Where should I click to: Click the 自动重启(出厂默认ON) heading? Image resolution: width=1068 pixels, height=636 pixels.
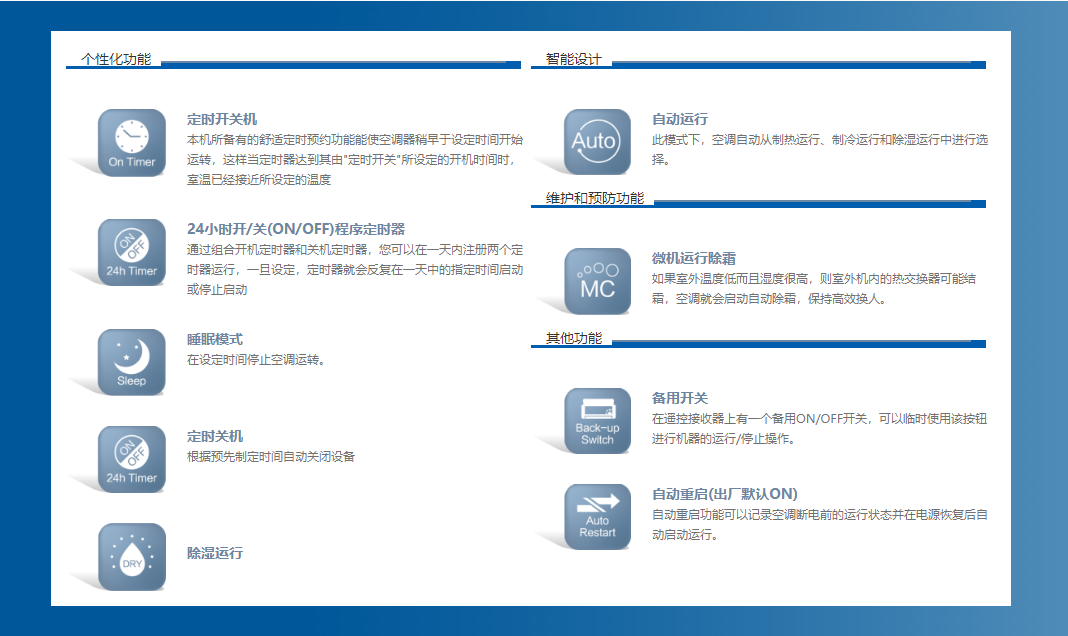(x=724, y=494)
